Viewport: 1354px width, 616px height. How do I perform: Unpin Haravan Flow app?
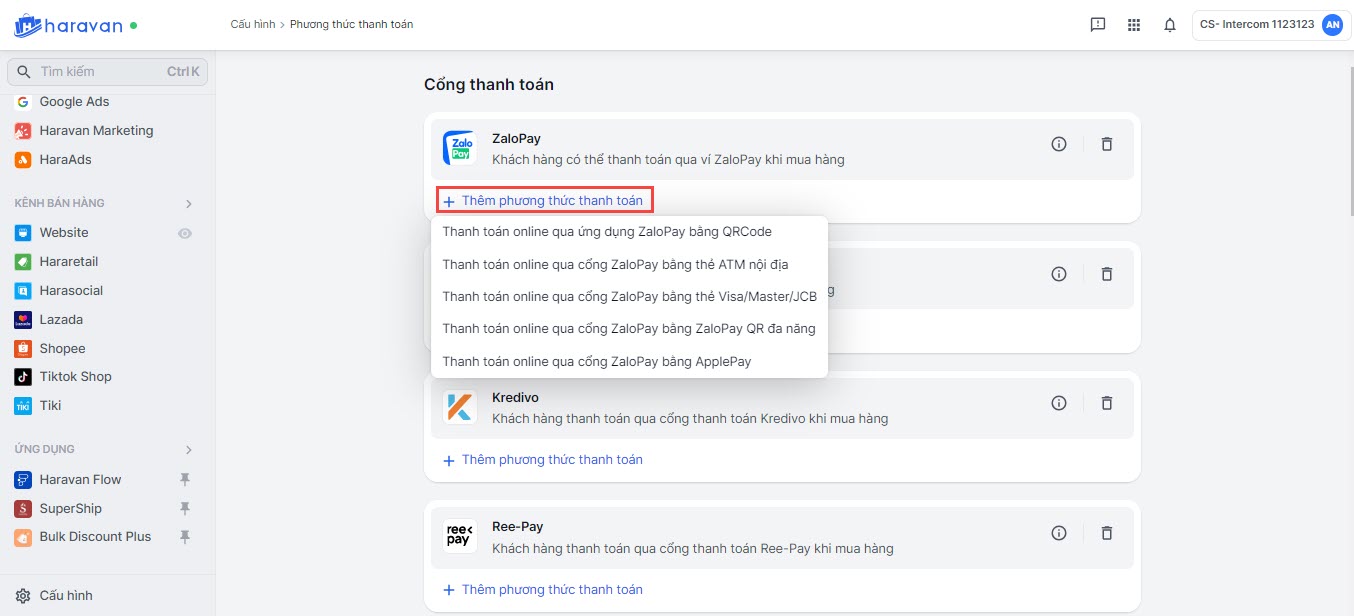click(x=184, y=480)
